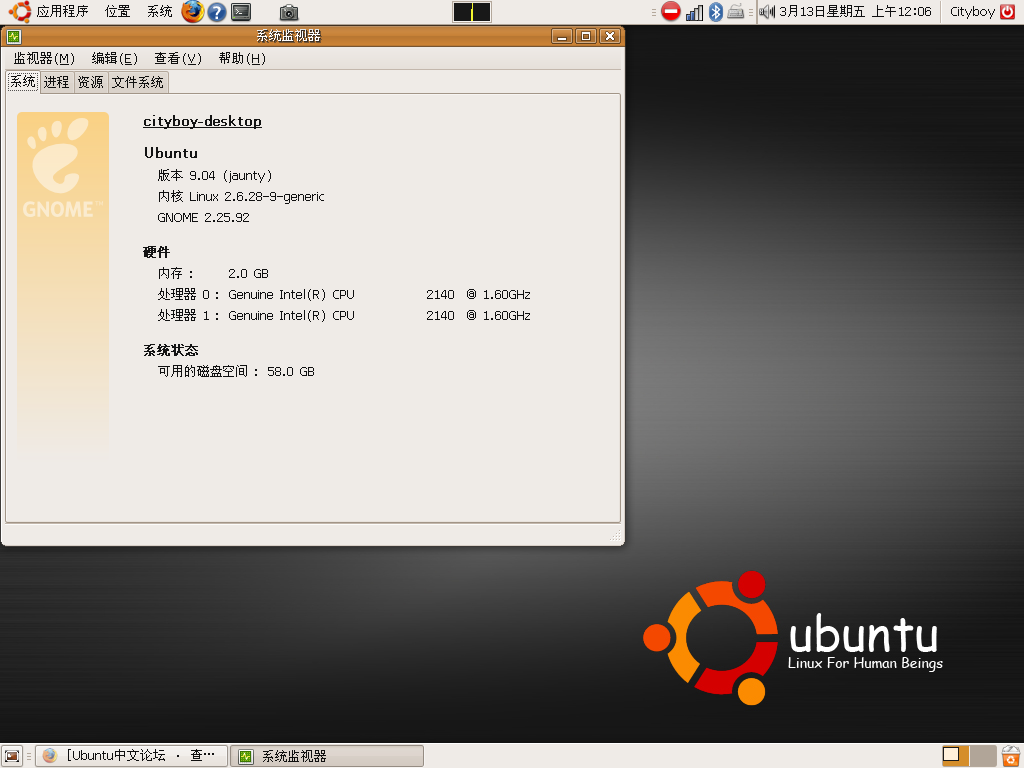1024x768 pixels.
Task: Click the red power shutdown icon
Action: point(1008,12)
